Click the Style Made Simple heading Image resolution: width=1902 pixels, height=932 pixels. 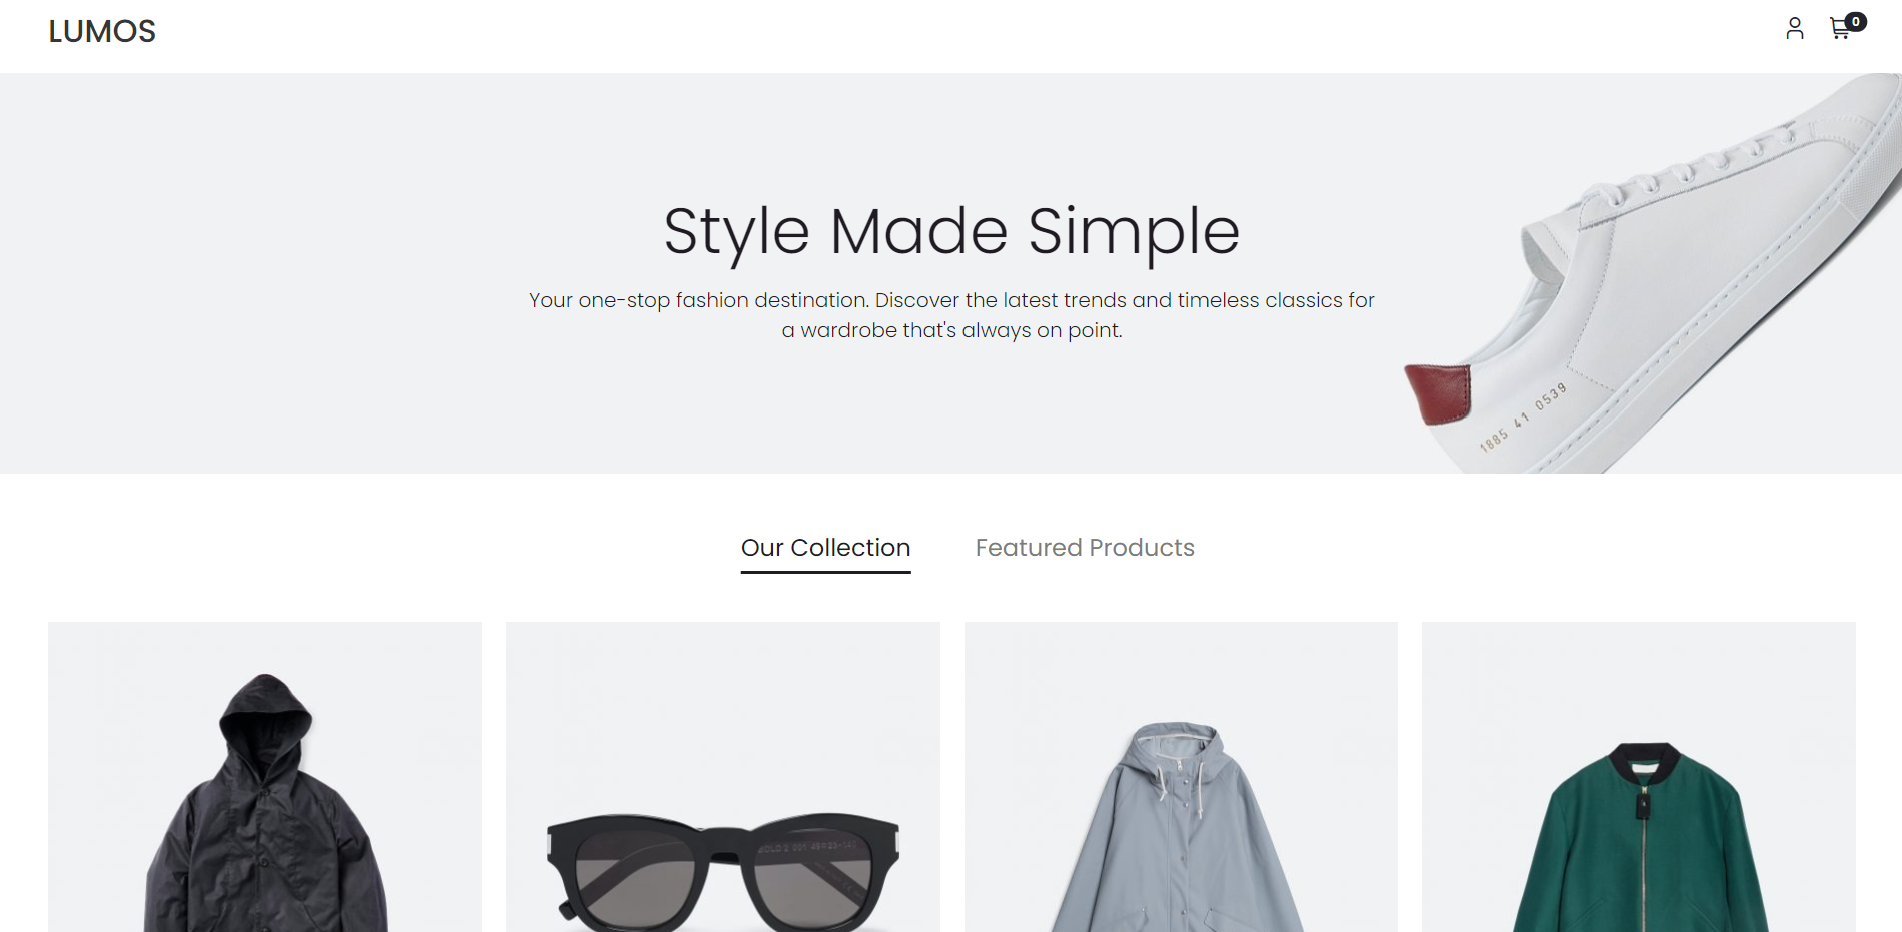951,231
